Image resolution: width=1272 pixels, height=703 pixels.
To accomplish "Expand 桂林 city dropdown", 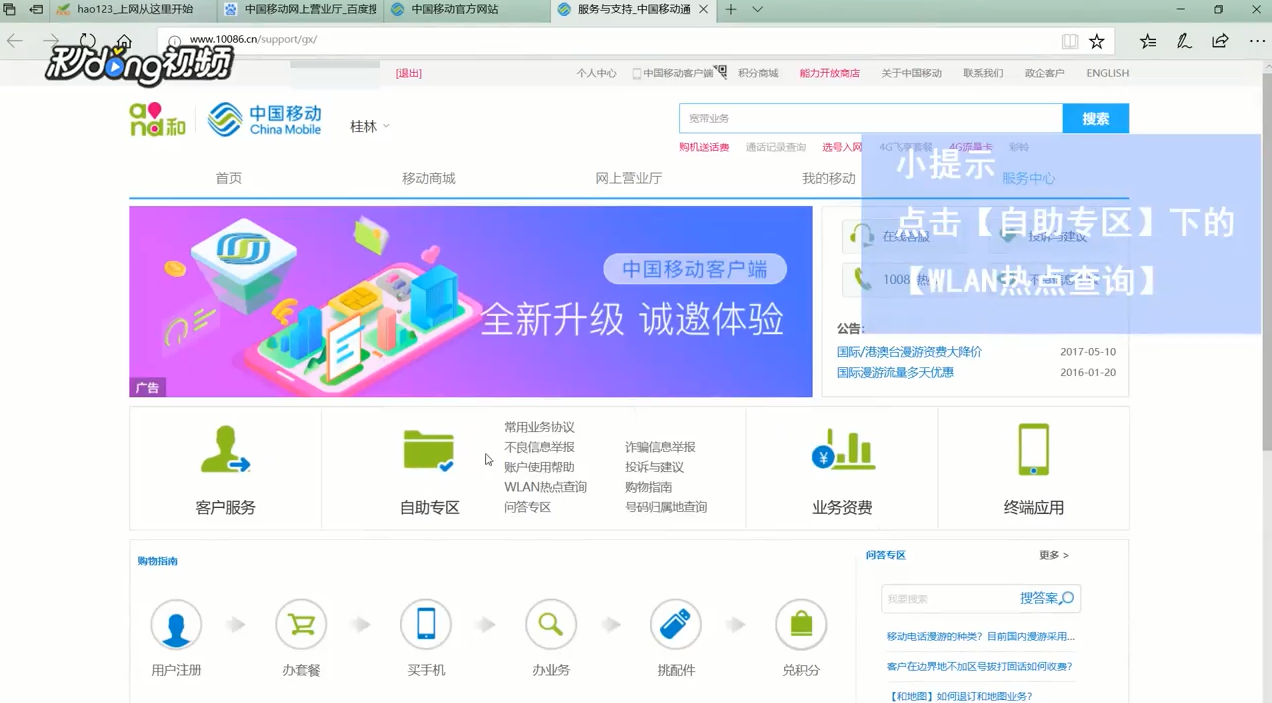I will coord(370,127).
